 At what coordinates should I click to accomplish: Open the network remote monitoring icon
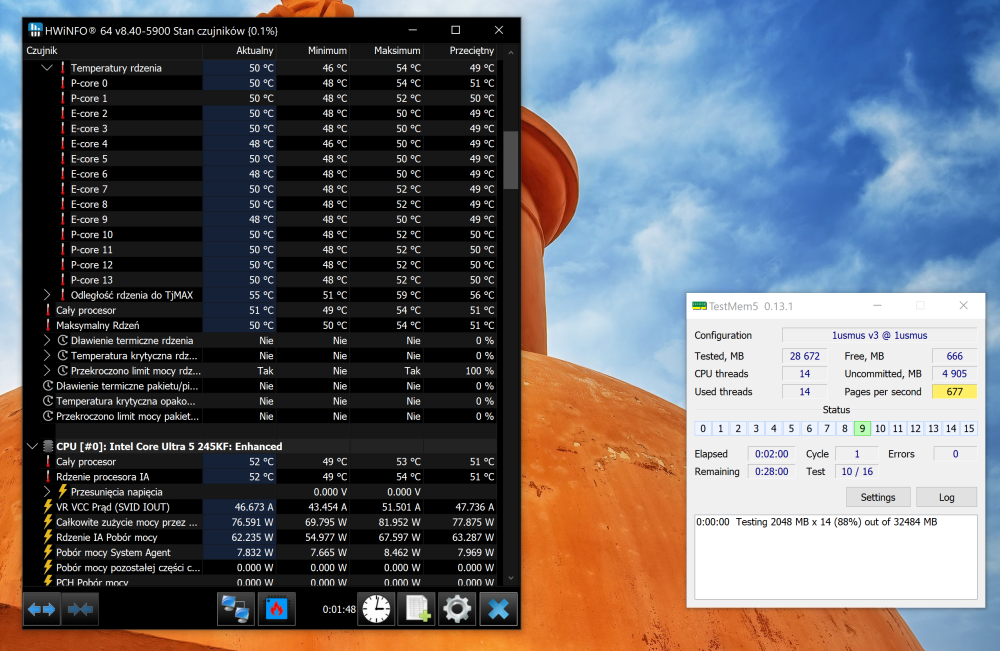(236, 609)
